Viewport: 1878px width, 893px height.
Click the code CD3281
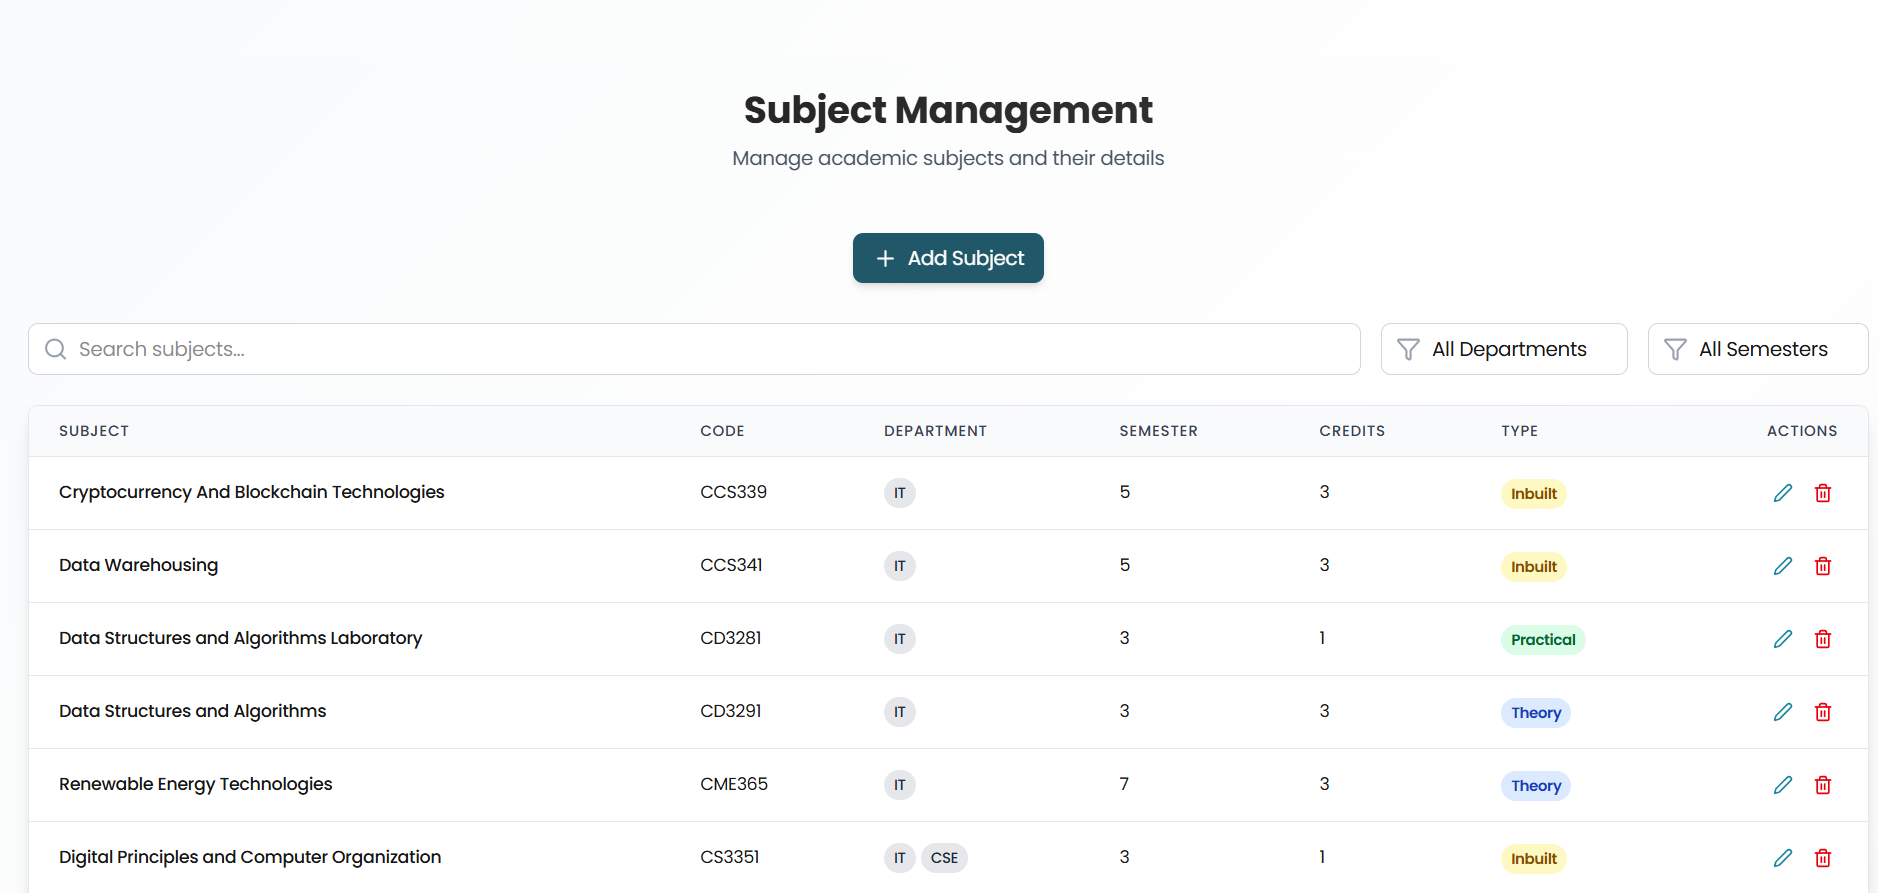[x=731, y=638]
